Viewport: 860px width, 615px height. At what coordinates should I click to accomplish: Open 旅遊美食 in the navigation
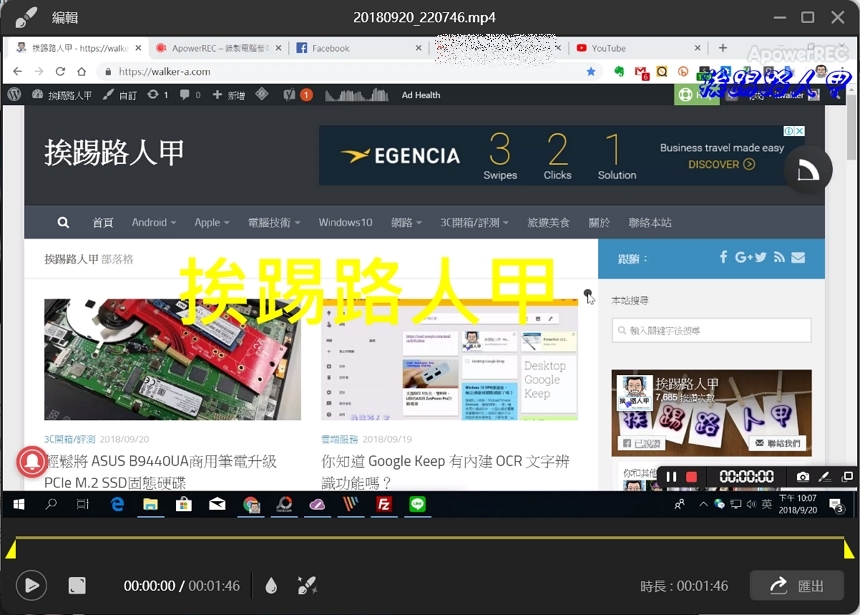[548, 222]
